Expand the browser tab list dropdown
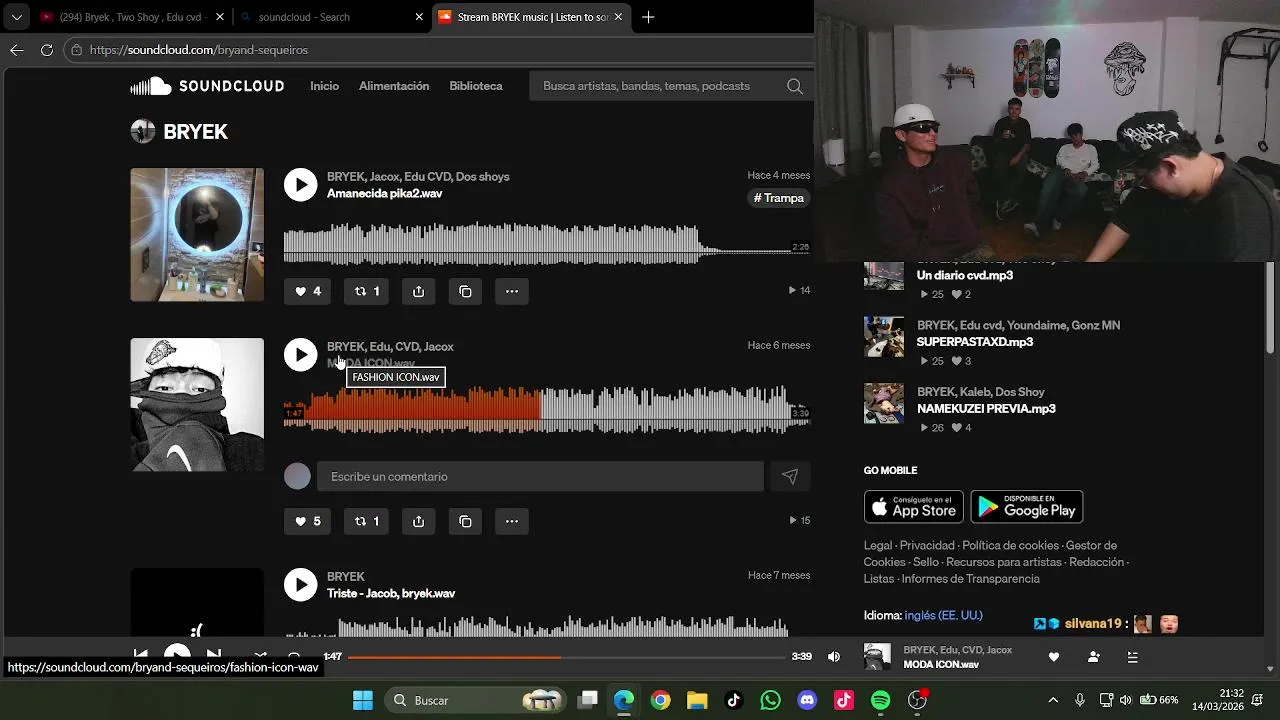Viewport: 1280px width, 720px height. (16, 17)
